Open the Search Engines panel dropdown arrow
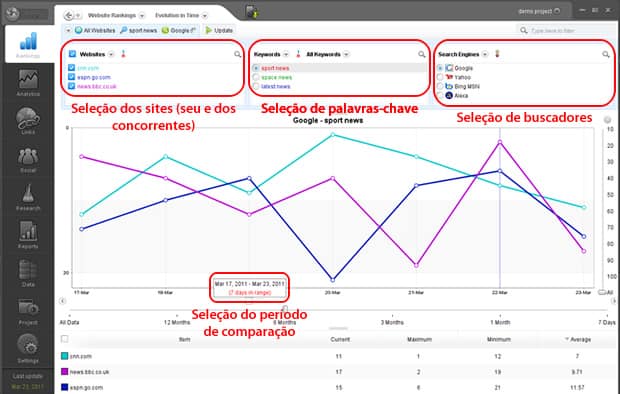Viewport: 620px width, 394px height. [x=485, y=54]
